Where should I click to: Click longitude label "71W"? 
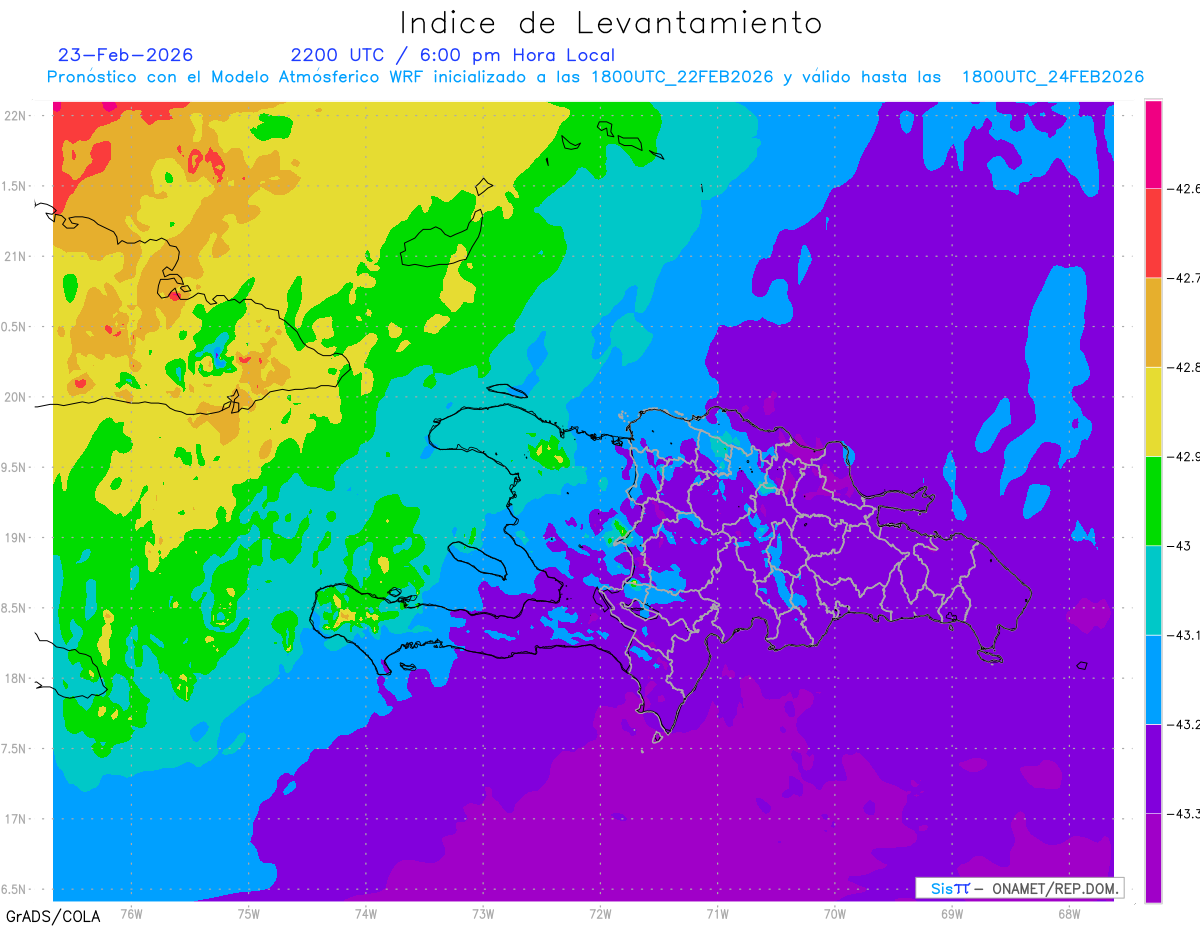click(x=717, y=914)
